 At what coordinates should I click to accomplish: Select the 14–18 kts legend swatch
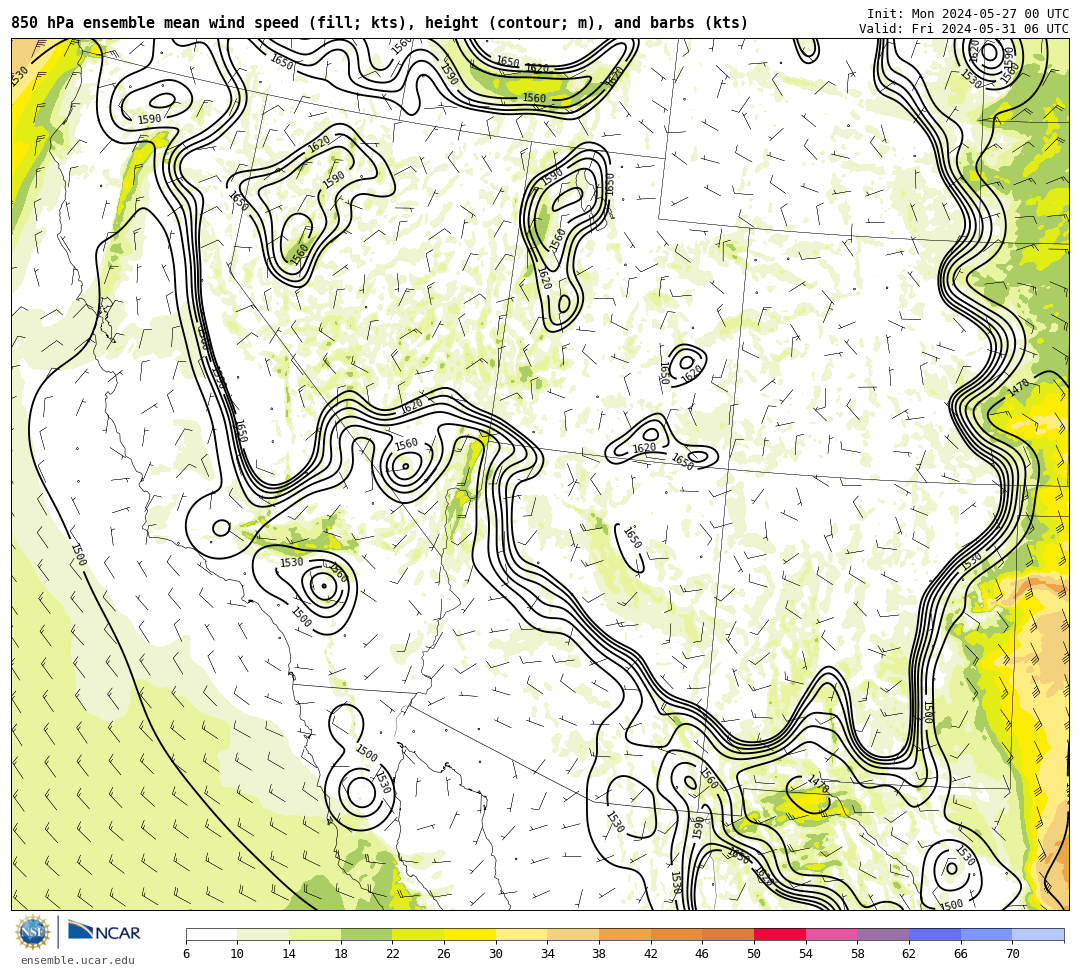(x=315, y=934)
